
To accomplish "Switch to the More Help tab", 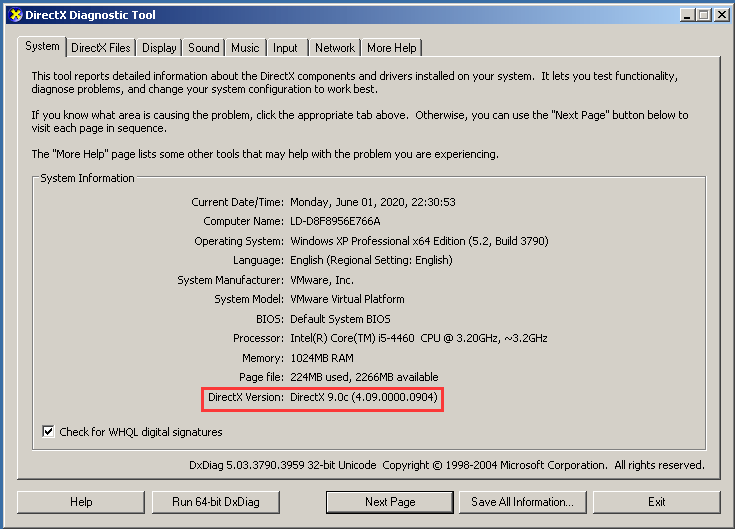I will coord(391,48).
